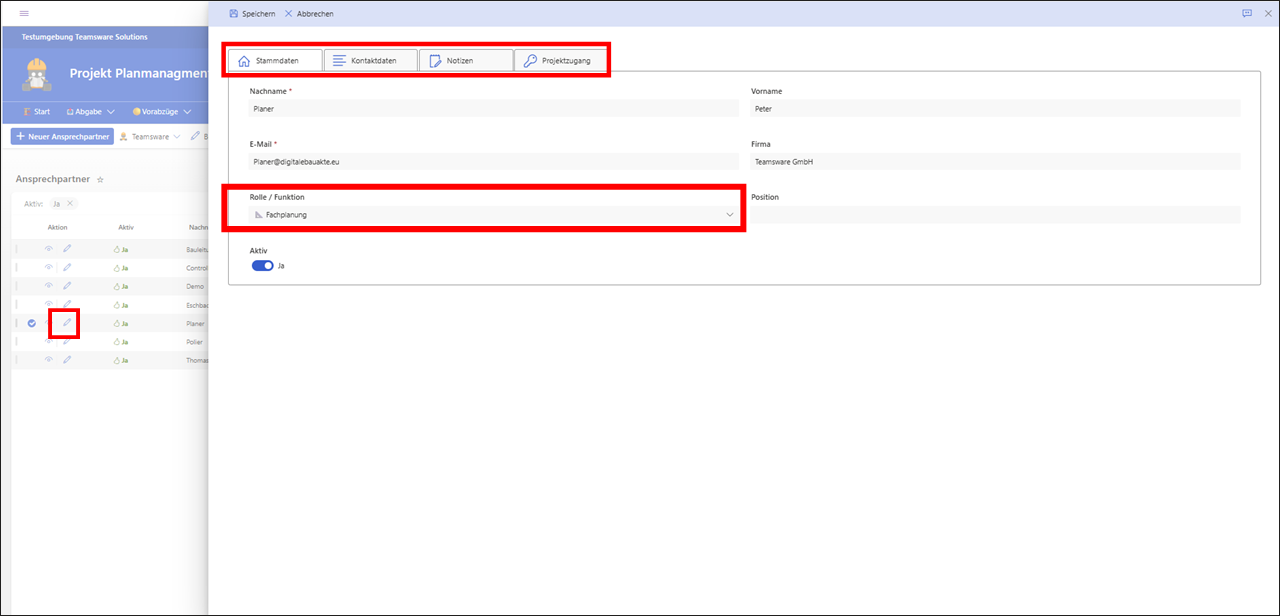Click the Speichern save icon

click(234, 14)
